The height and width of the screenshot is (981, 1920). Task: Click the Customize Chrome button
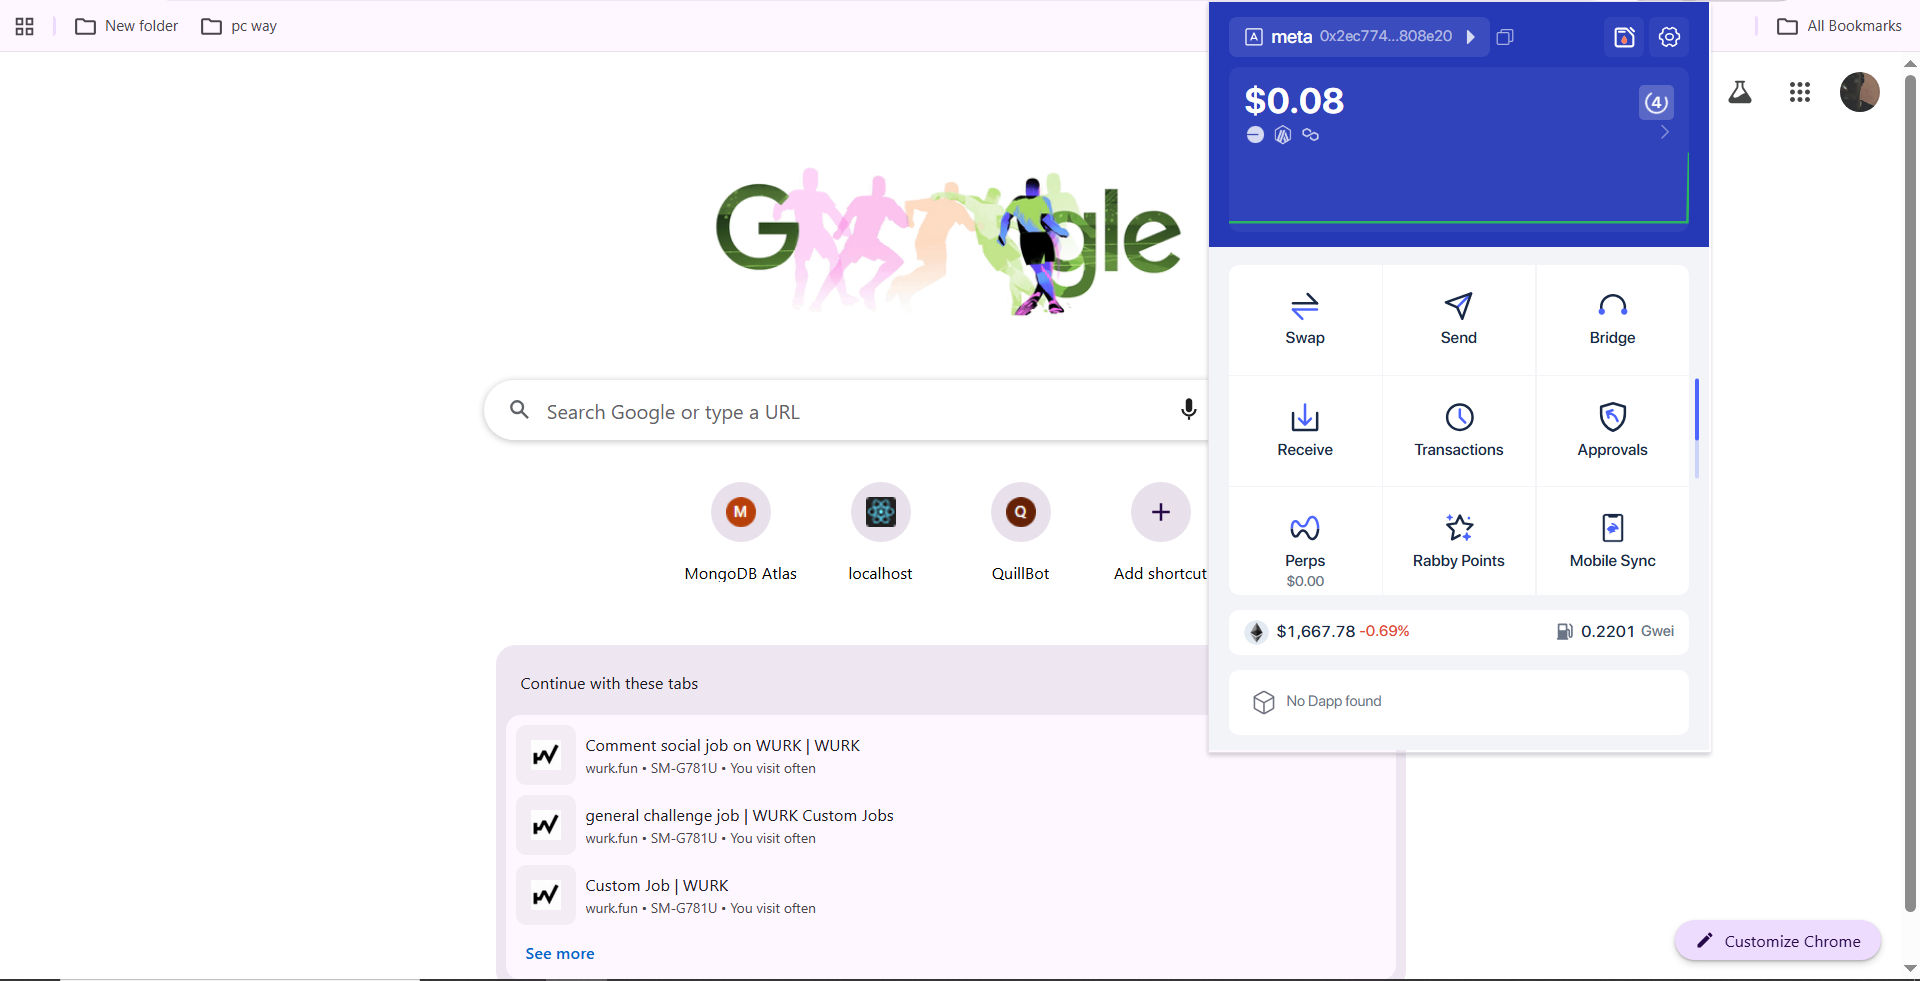(x=1778, y=941)
